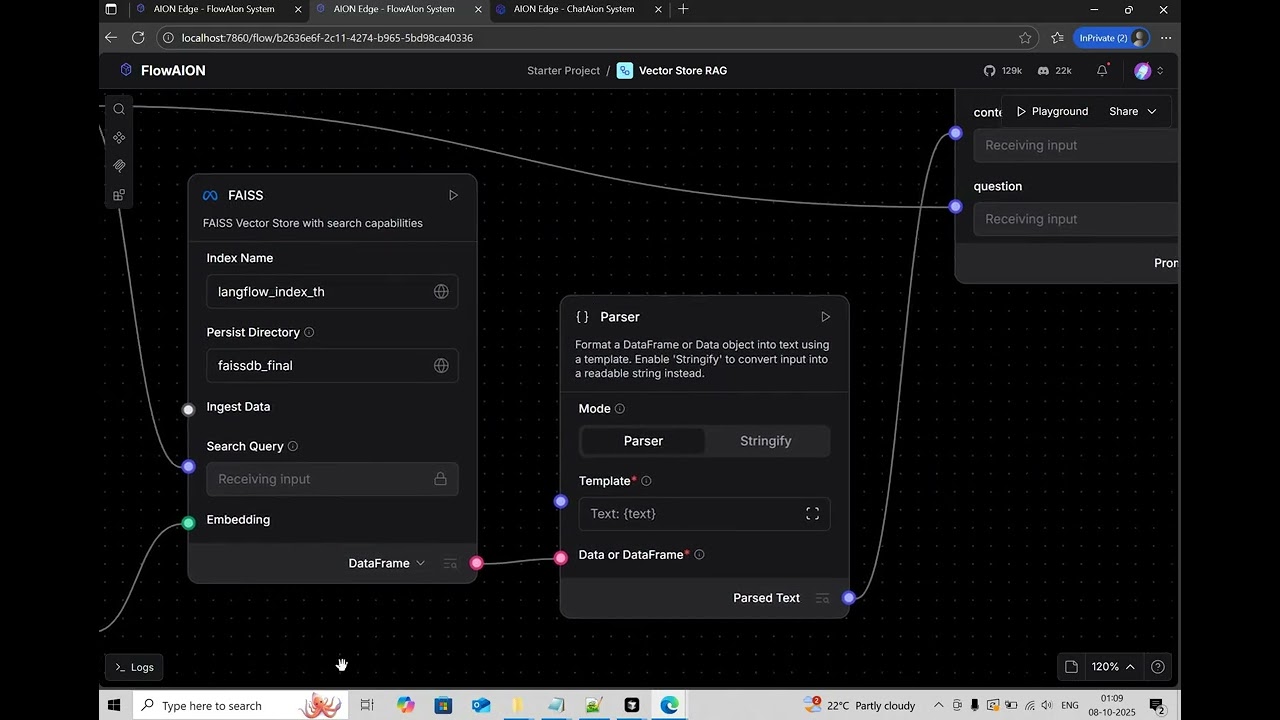Click the globe icon in Persist Directory field
1280x720 pixels.
(x=441, y=366)
